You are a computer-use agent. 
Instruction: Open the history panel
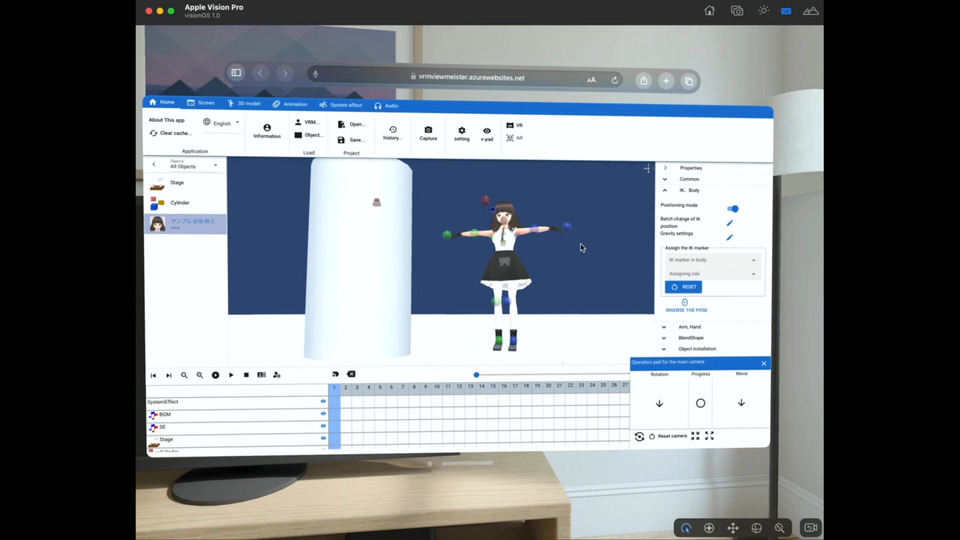point(392,133)
